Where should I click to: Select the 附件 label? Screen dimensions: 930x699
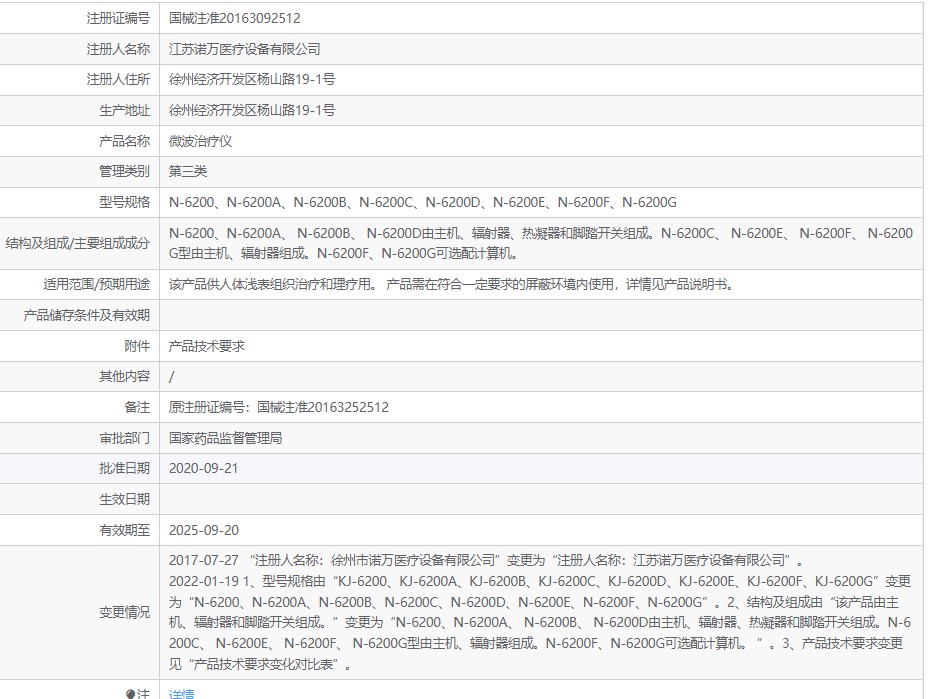pyautogui.click(x=137, y=346)
